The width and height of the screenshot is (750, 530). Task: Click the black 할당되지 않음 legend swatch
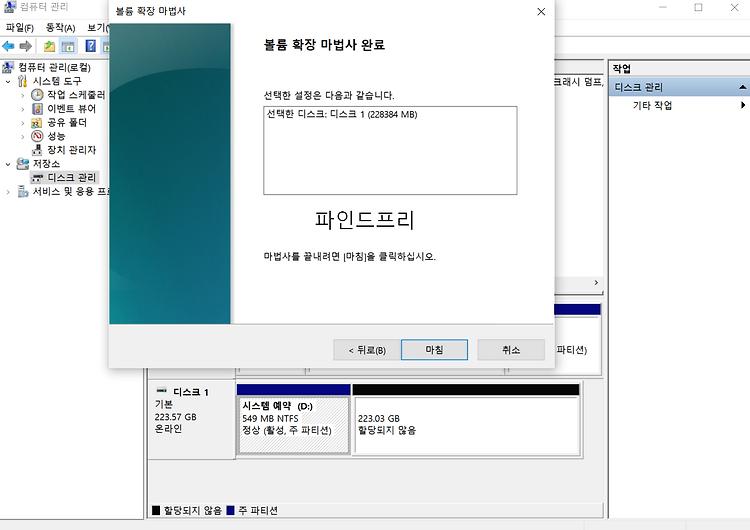[155, 510]
